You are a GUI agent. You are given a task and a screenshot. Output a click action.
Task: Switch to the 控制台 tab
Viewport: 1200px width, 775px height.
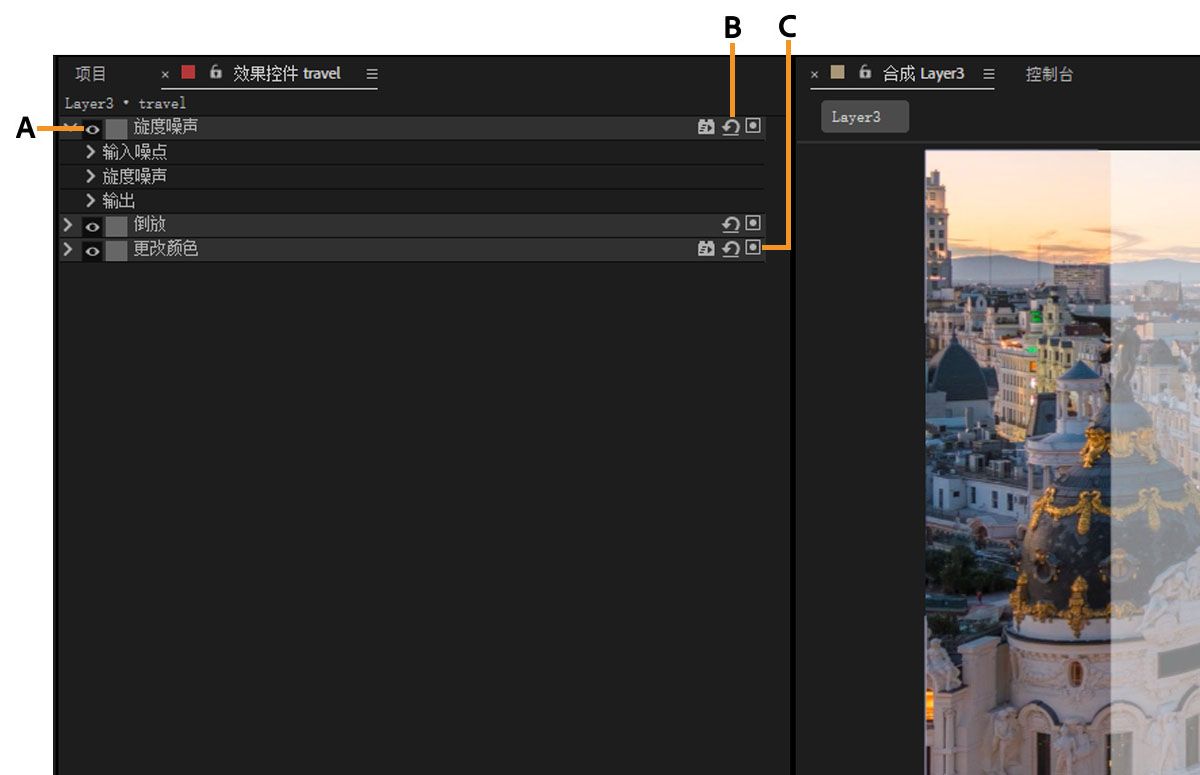(1050, 74)
